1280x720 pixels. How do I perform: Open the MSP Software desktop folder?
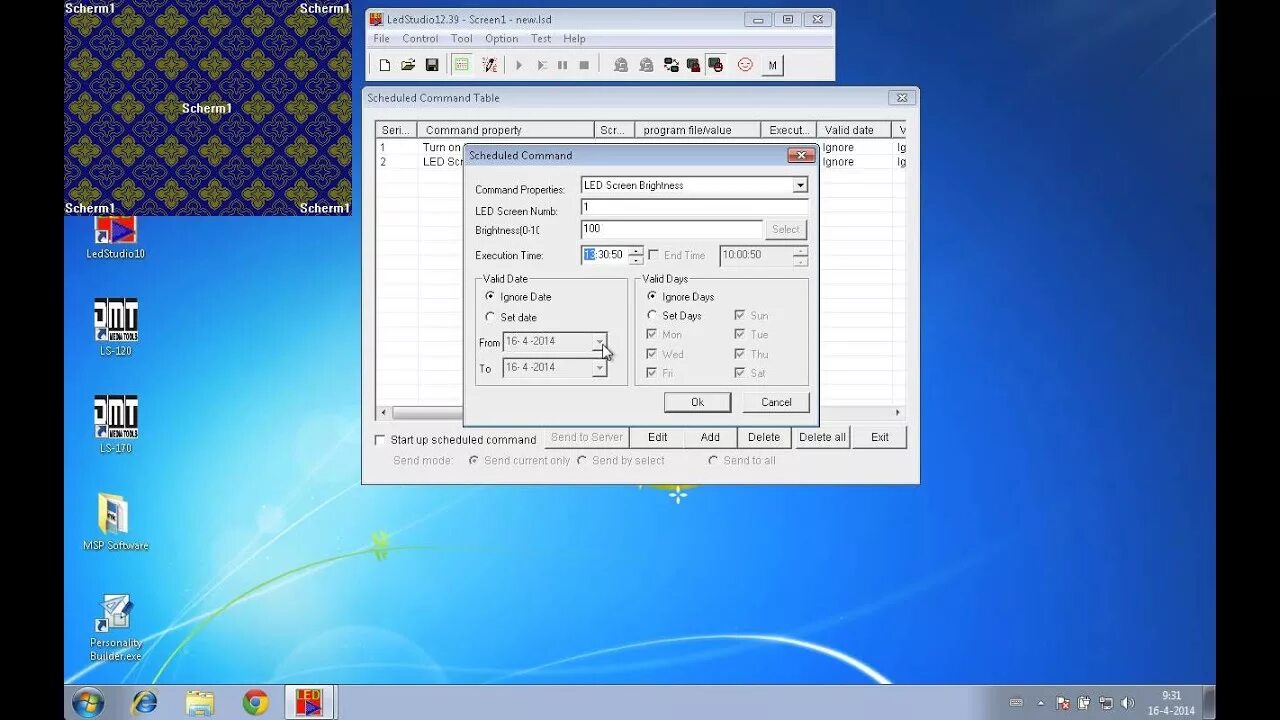(x=115, y=521)
